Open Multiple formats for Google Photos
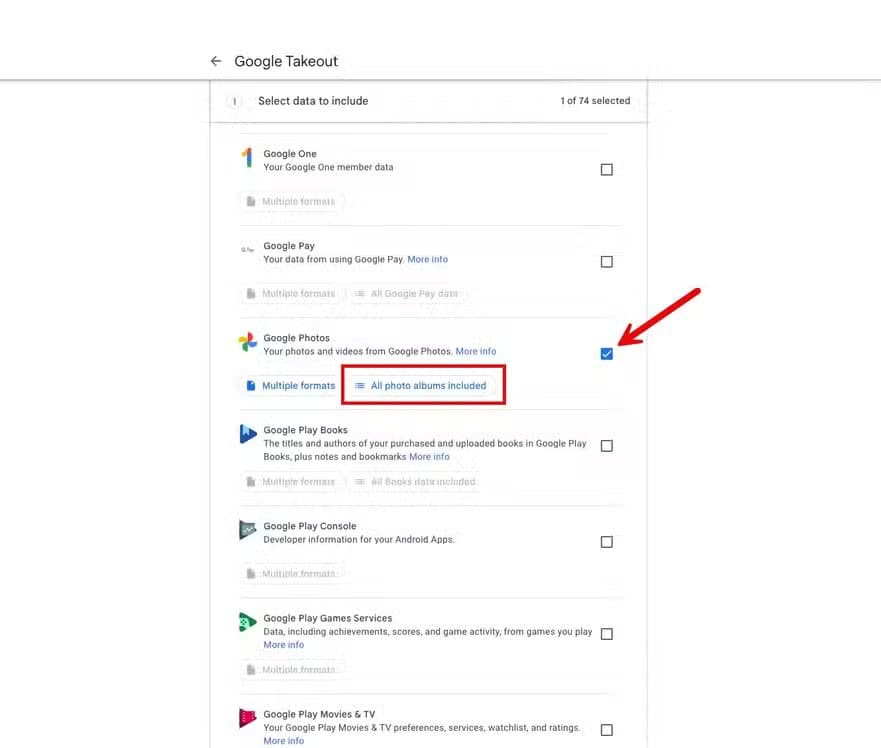Image resolution: width=881 pixels, height=748 pixels. click(291, 386)
